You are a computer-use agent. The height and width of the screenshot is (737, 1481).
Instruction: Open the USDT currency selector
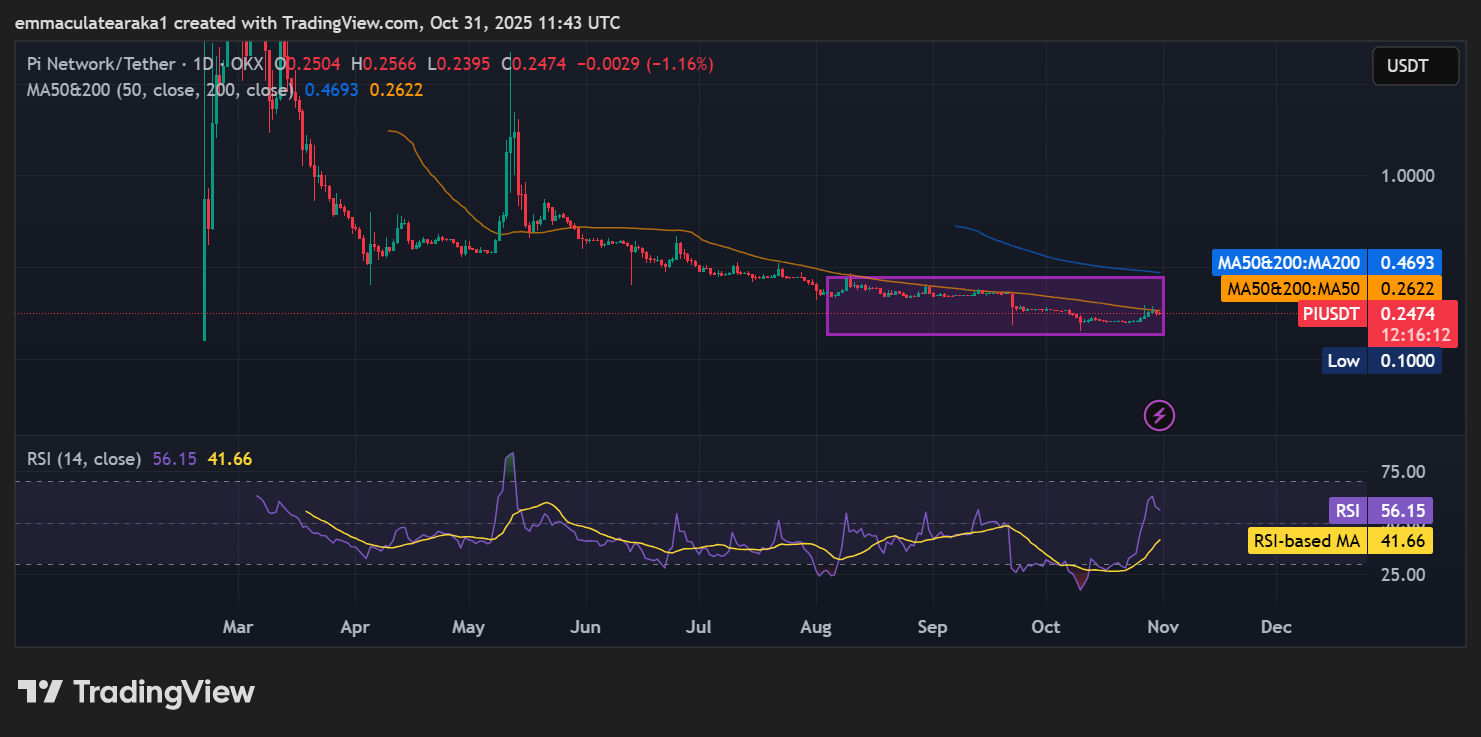(x=1415, y=65)
